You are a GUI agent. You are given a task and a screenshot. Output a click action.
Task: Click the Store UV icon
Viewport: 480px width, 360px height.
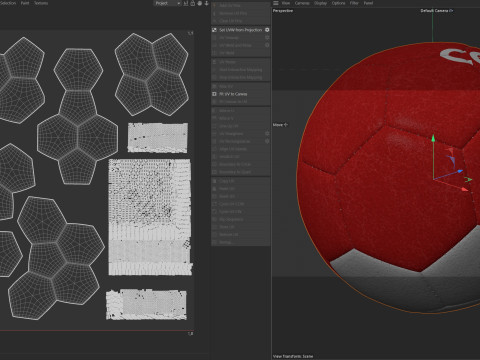[x=214, y=227]
